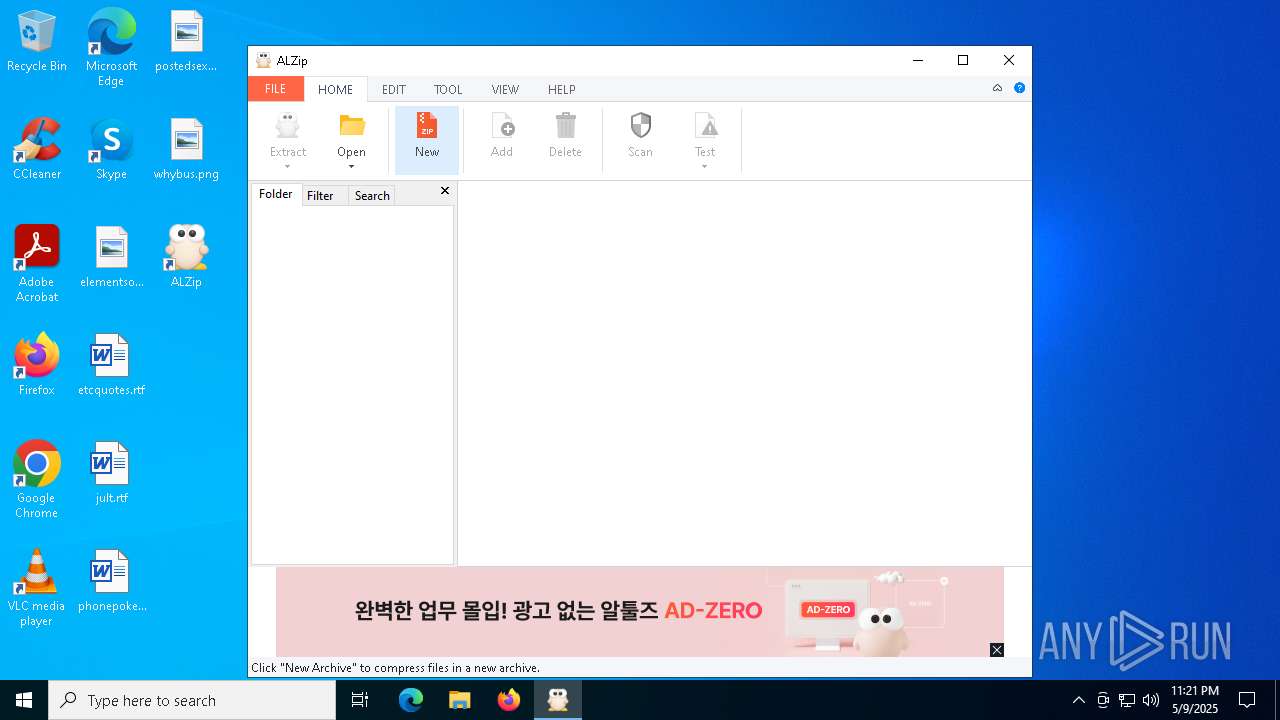This screenshot has width=1280, height=720.
Task: Select the elementso image file on desktop
Action: (x=111, y=257)
